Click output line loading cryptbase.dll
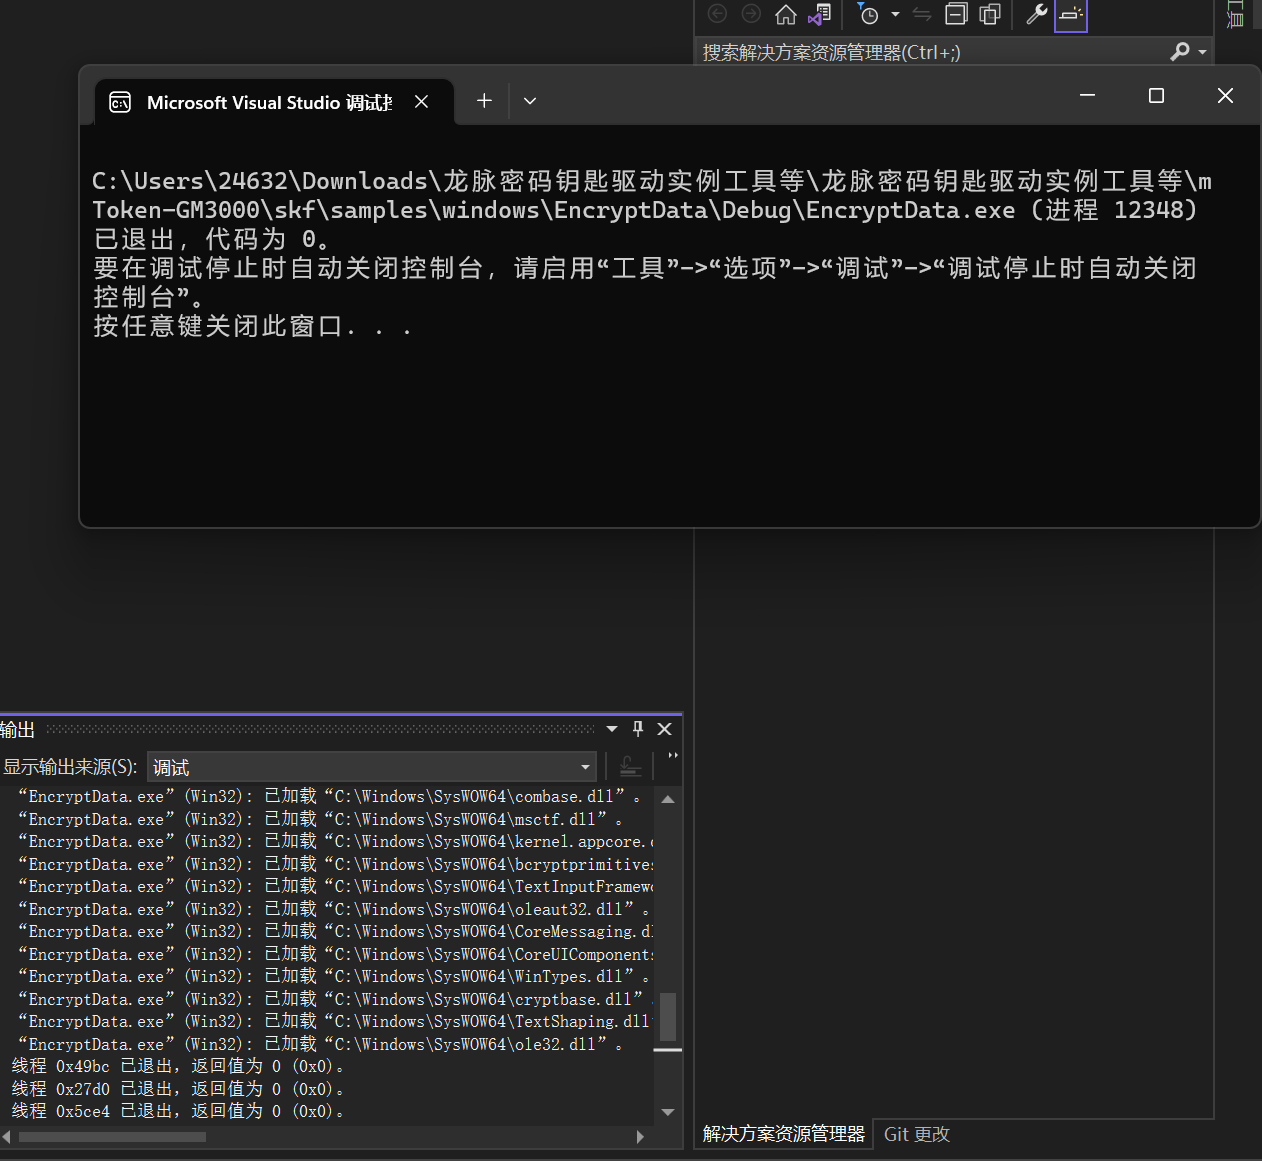1262x1161 pixels. pos(334,999)
